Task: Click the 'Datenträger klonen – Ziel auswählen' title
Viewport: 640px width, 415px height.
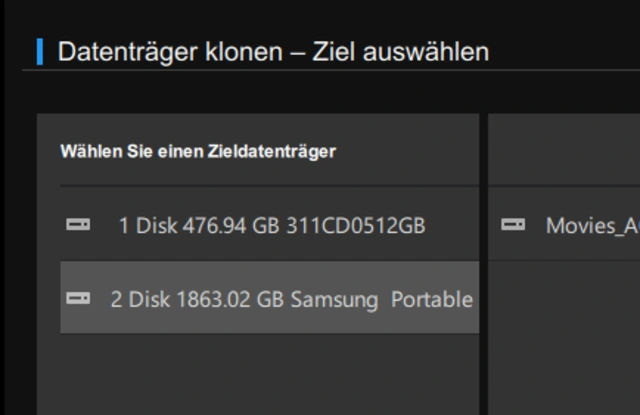Action: (x=273, y=51)
